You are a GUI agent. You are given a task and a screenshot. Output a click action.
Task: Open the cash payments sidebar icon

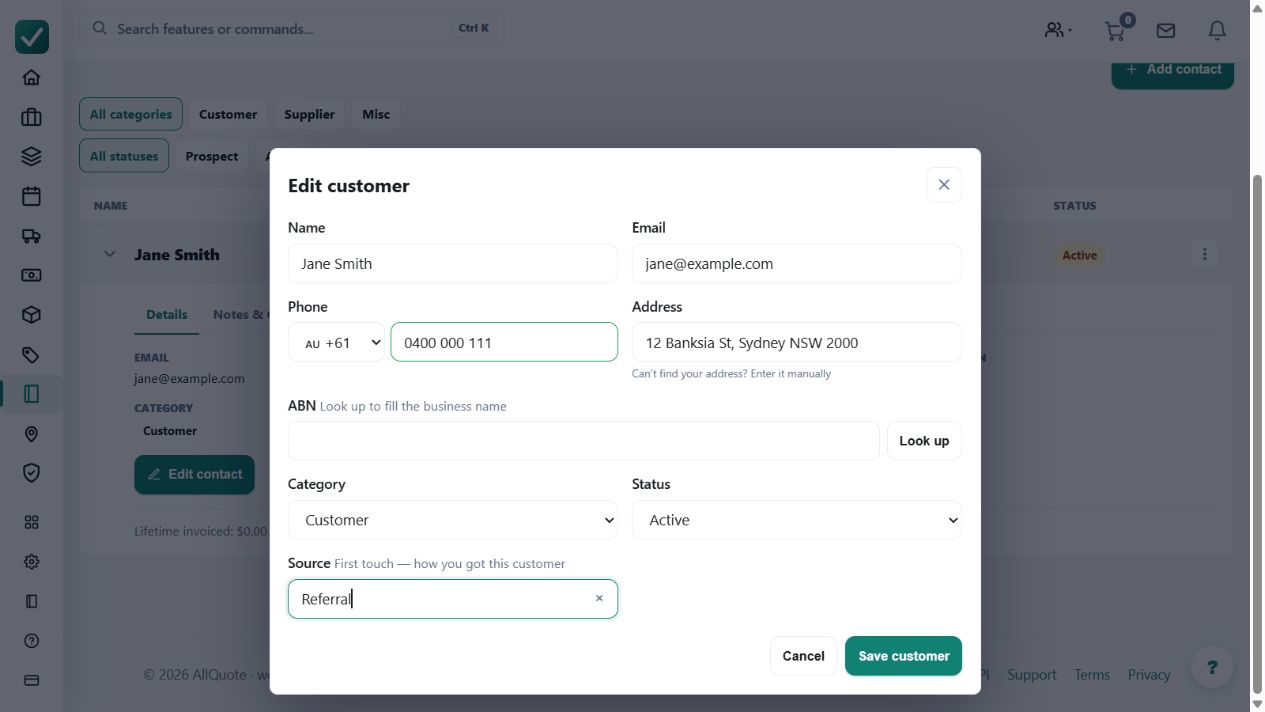coord(31,275)
